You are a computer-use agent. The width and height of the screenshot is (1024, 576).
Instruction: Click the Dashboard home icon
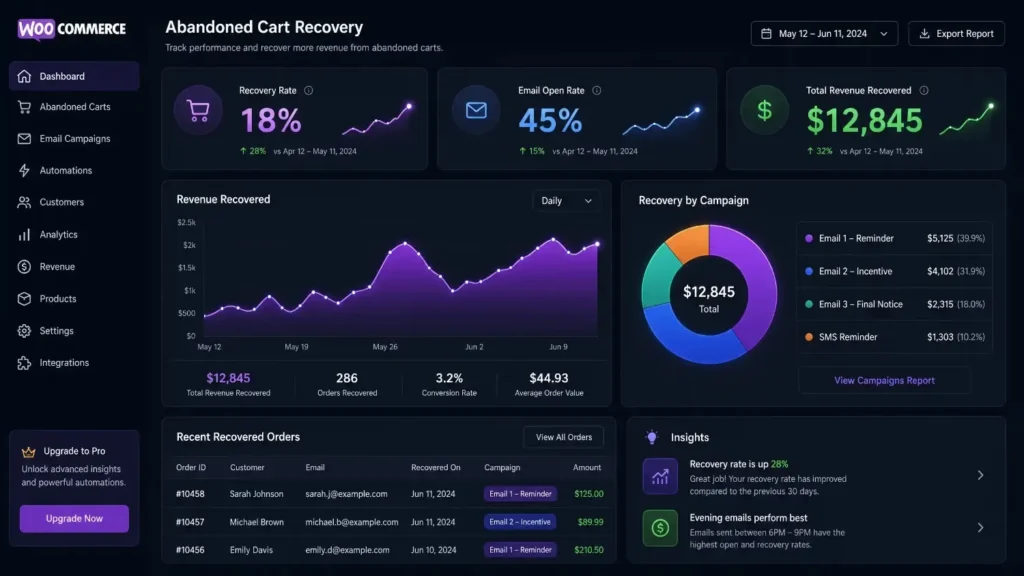click(x=24, y=76)
